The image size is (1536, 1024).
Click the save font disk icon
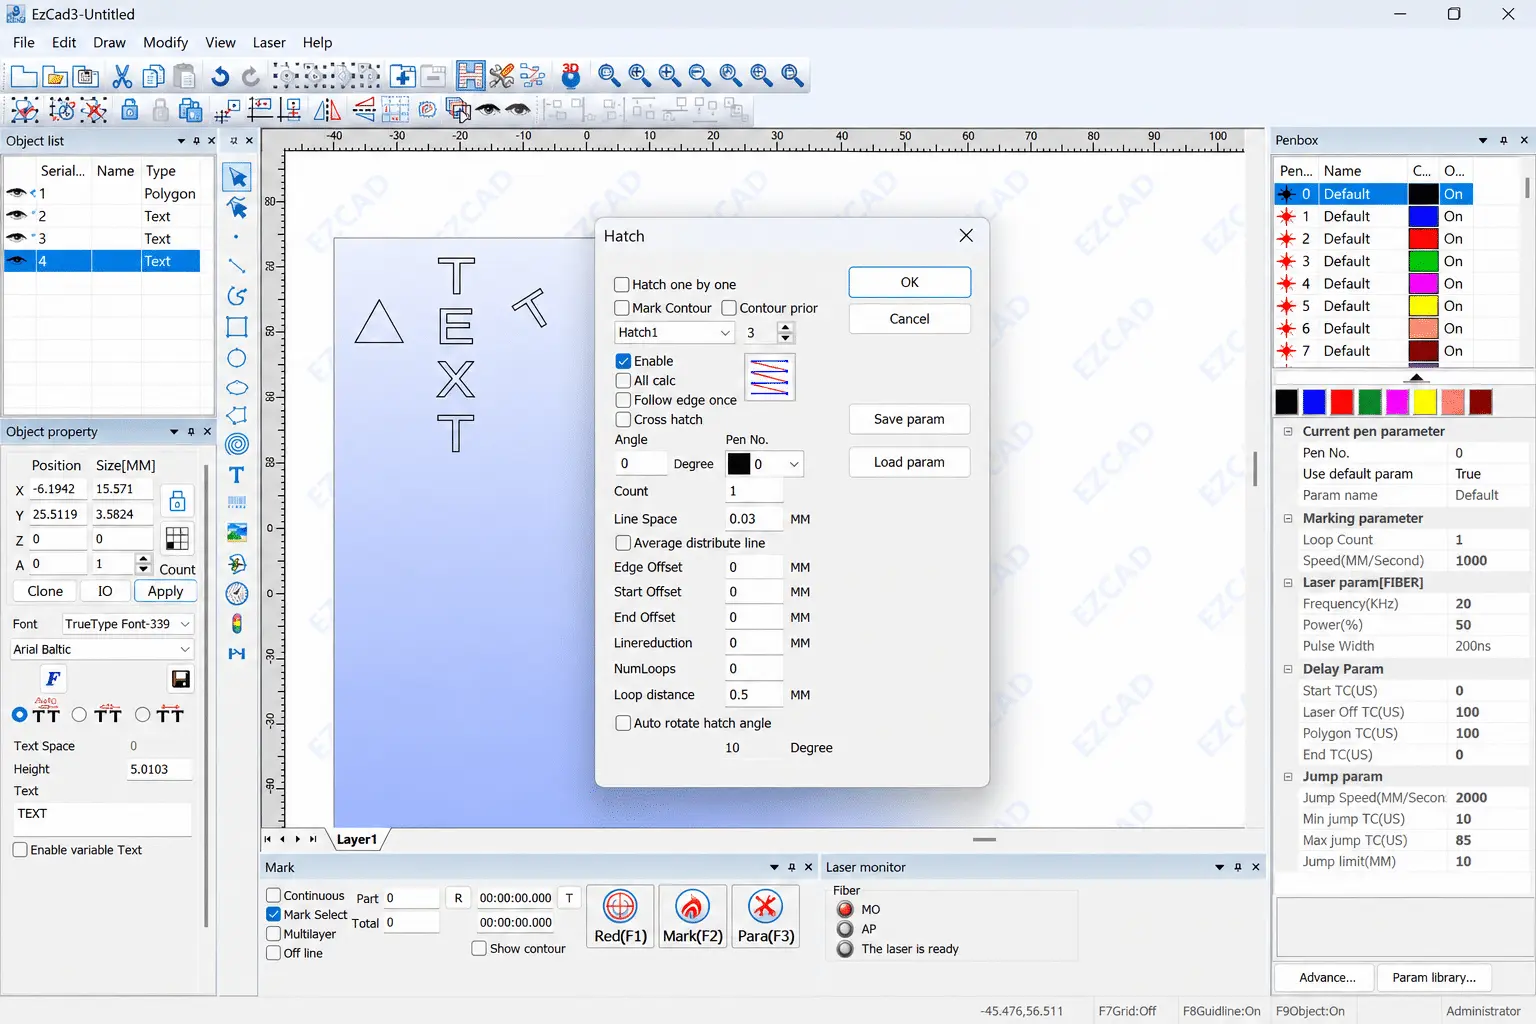click(x=181, y=679)
